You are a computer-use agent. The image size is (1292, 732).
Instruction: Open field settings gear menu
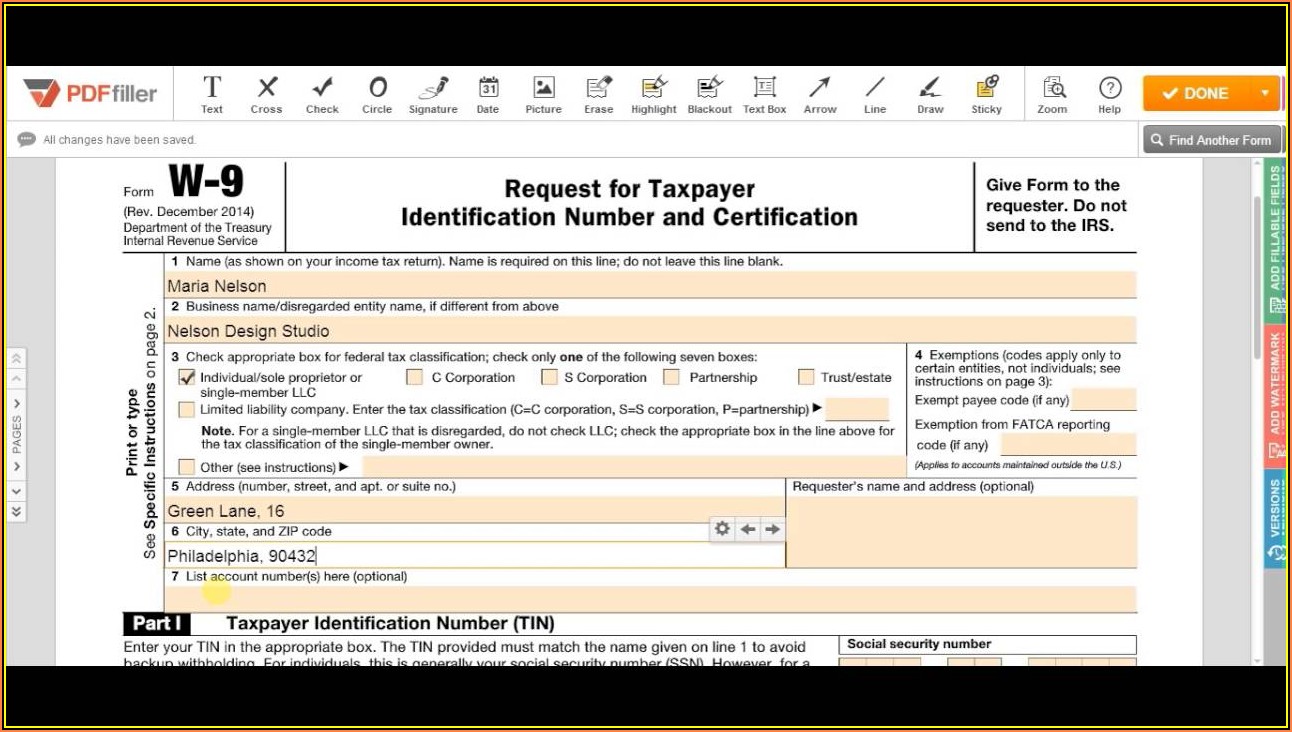722,529
